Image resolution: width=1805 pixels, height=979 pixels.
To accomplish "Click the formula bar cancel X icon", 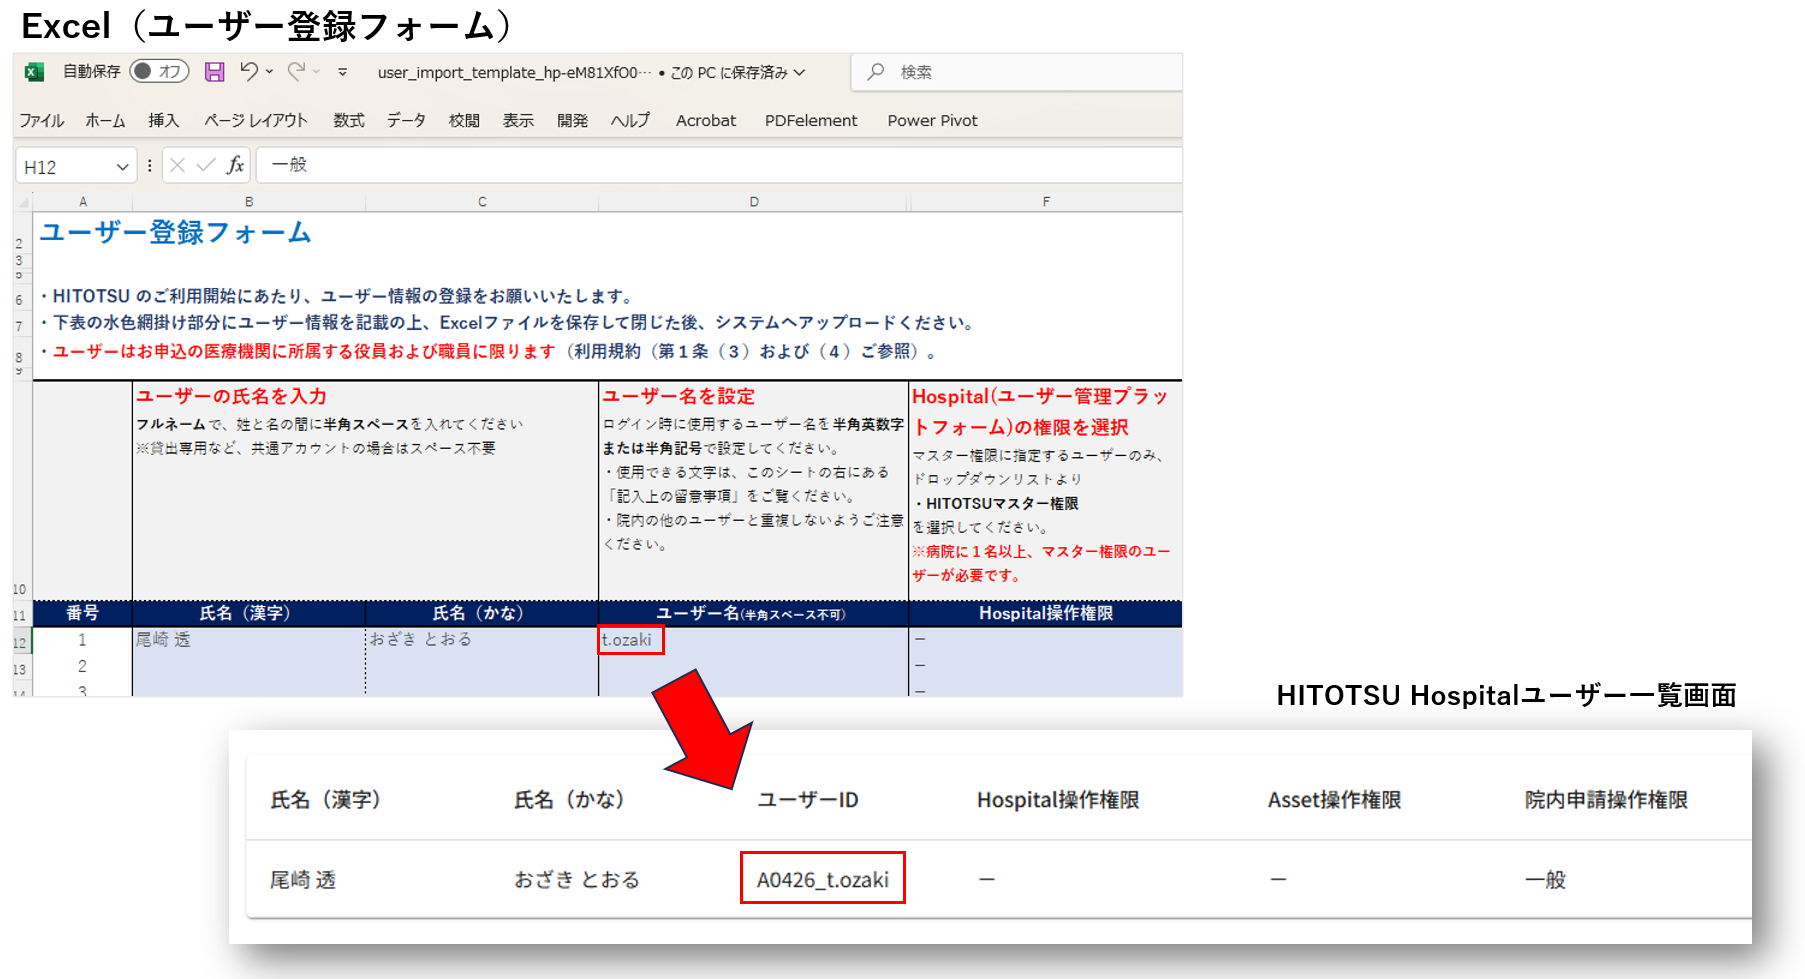I will tap(177, 165).
